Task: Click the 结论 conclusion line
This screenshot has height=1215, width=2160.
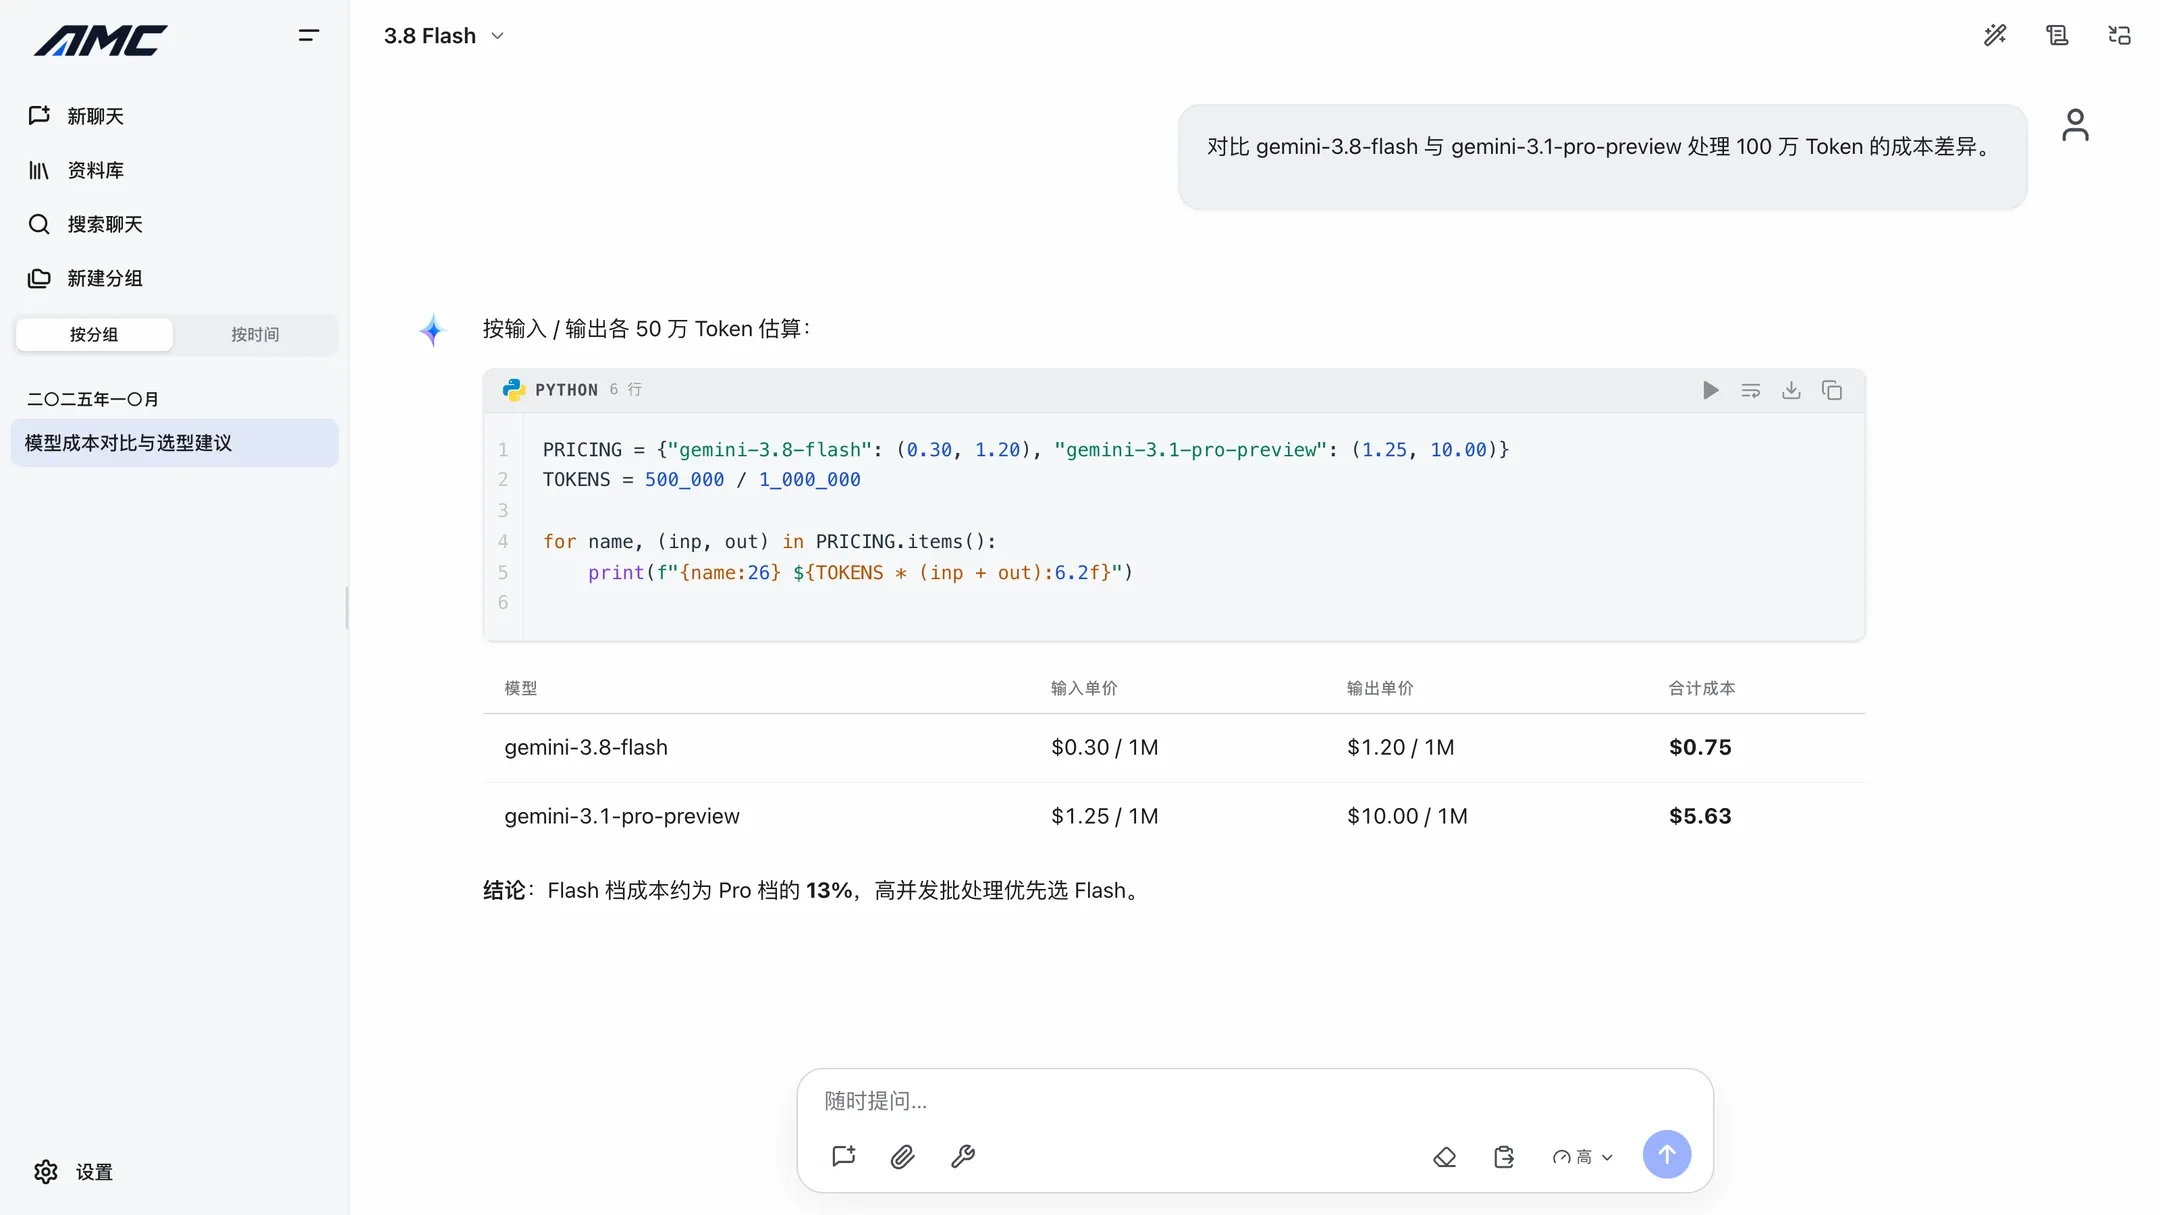Action: tap(812, 891)
